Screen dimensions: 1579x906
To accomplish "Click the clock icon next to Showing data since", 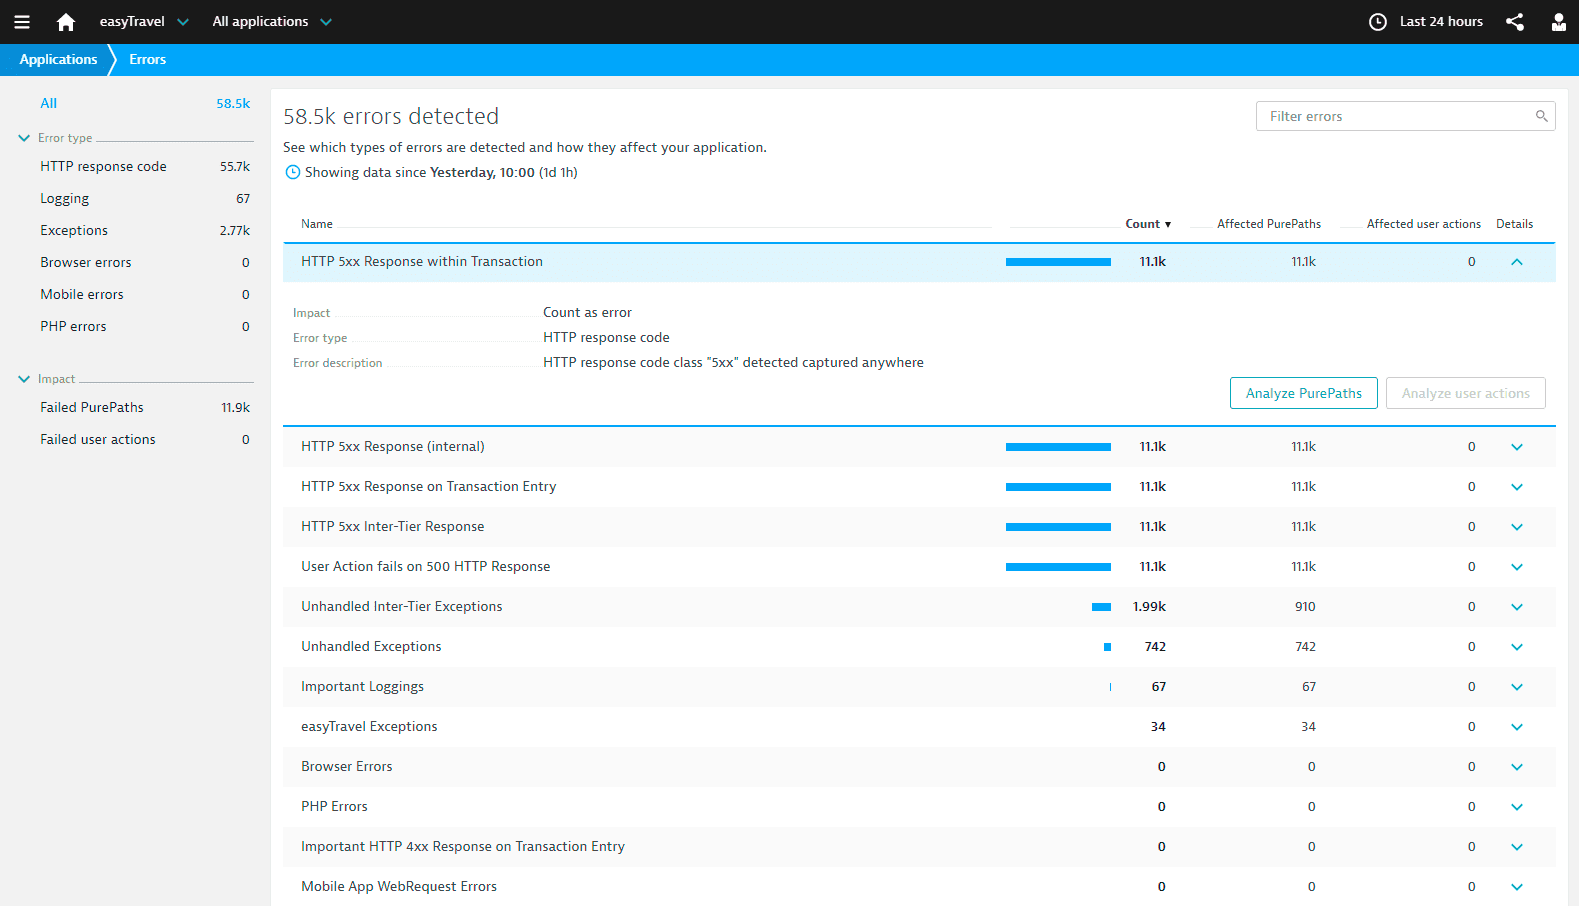I will tap(293, 172).
